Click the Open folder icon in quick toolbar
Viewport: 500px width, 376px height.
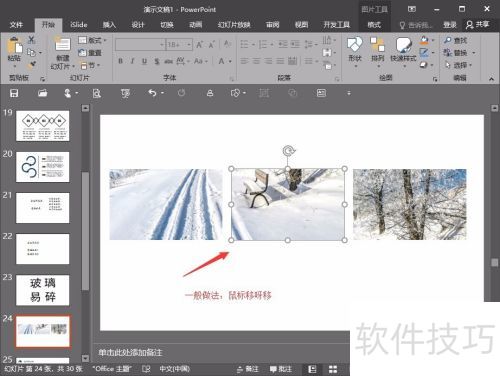pyautogui.click(x=42, y=93)
